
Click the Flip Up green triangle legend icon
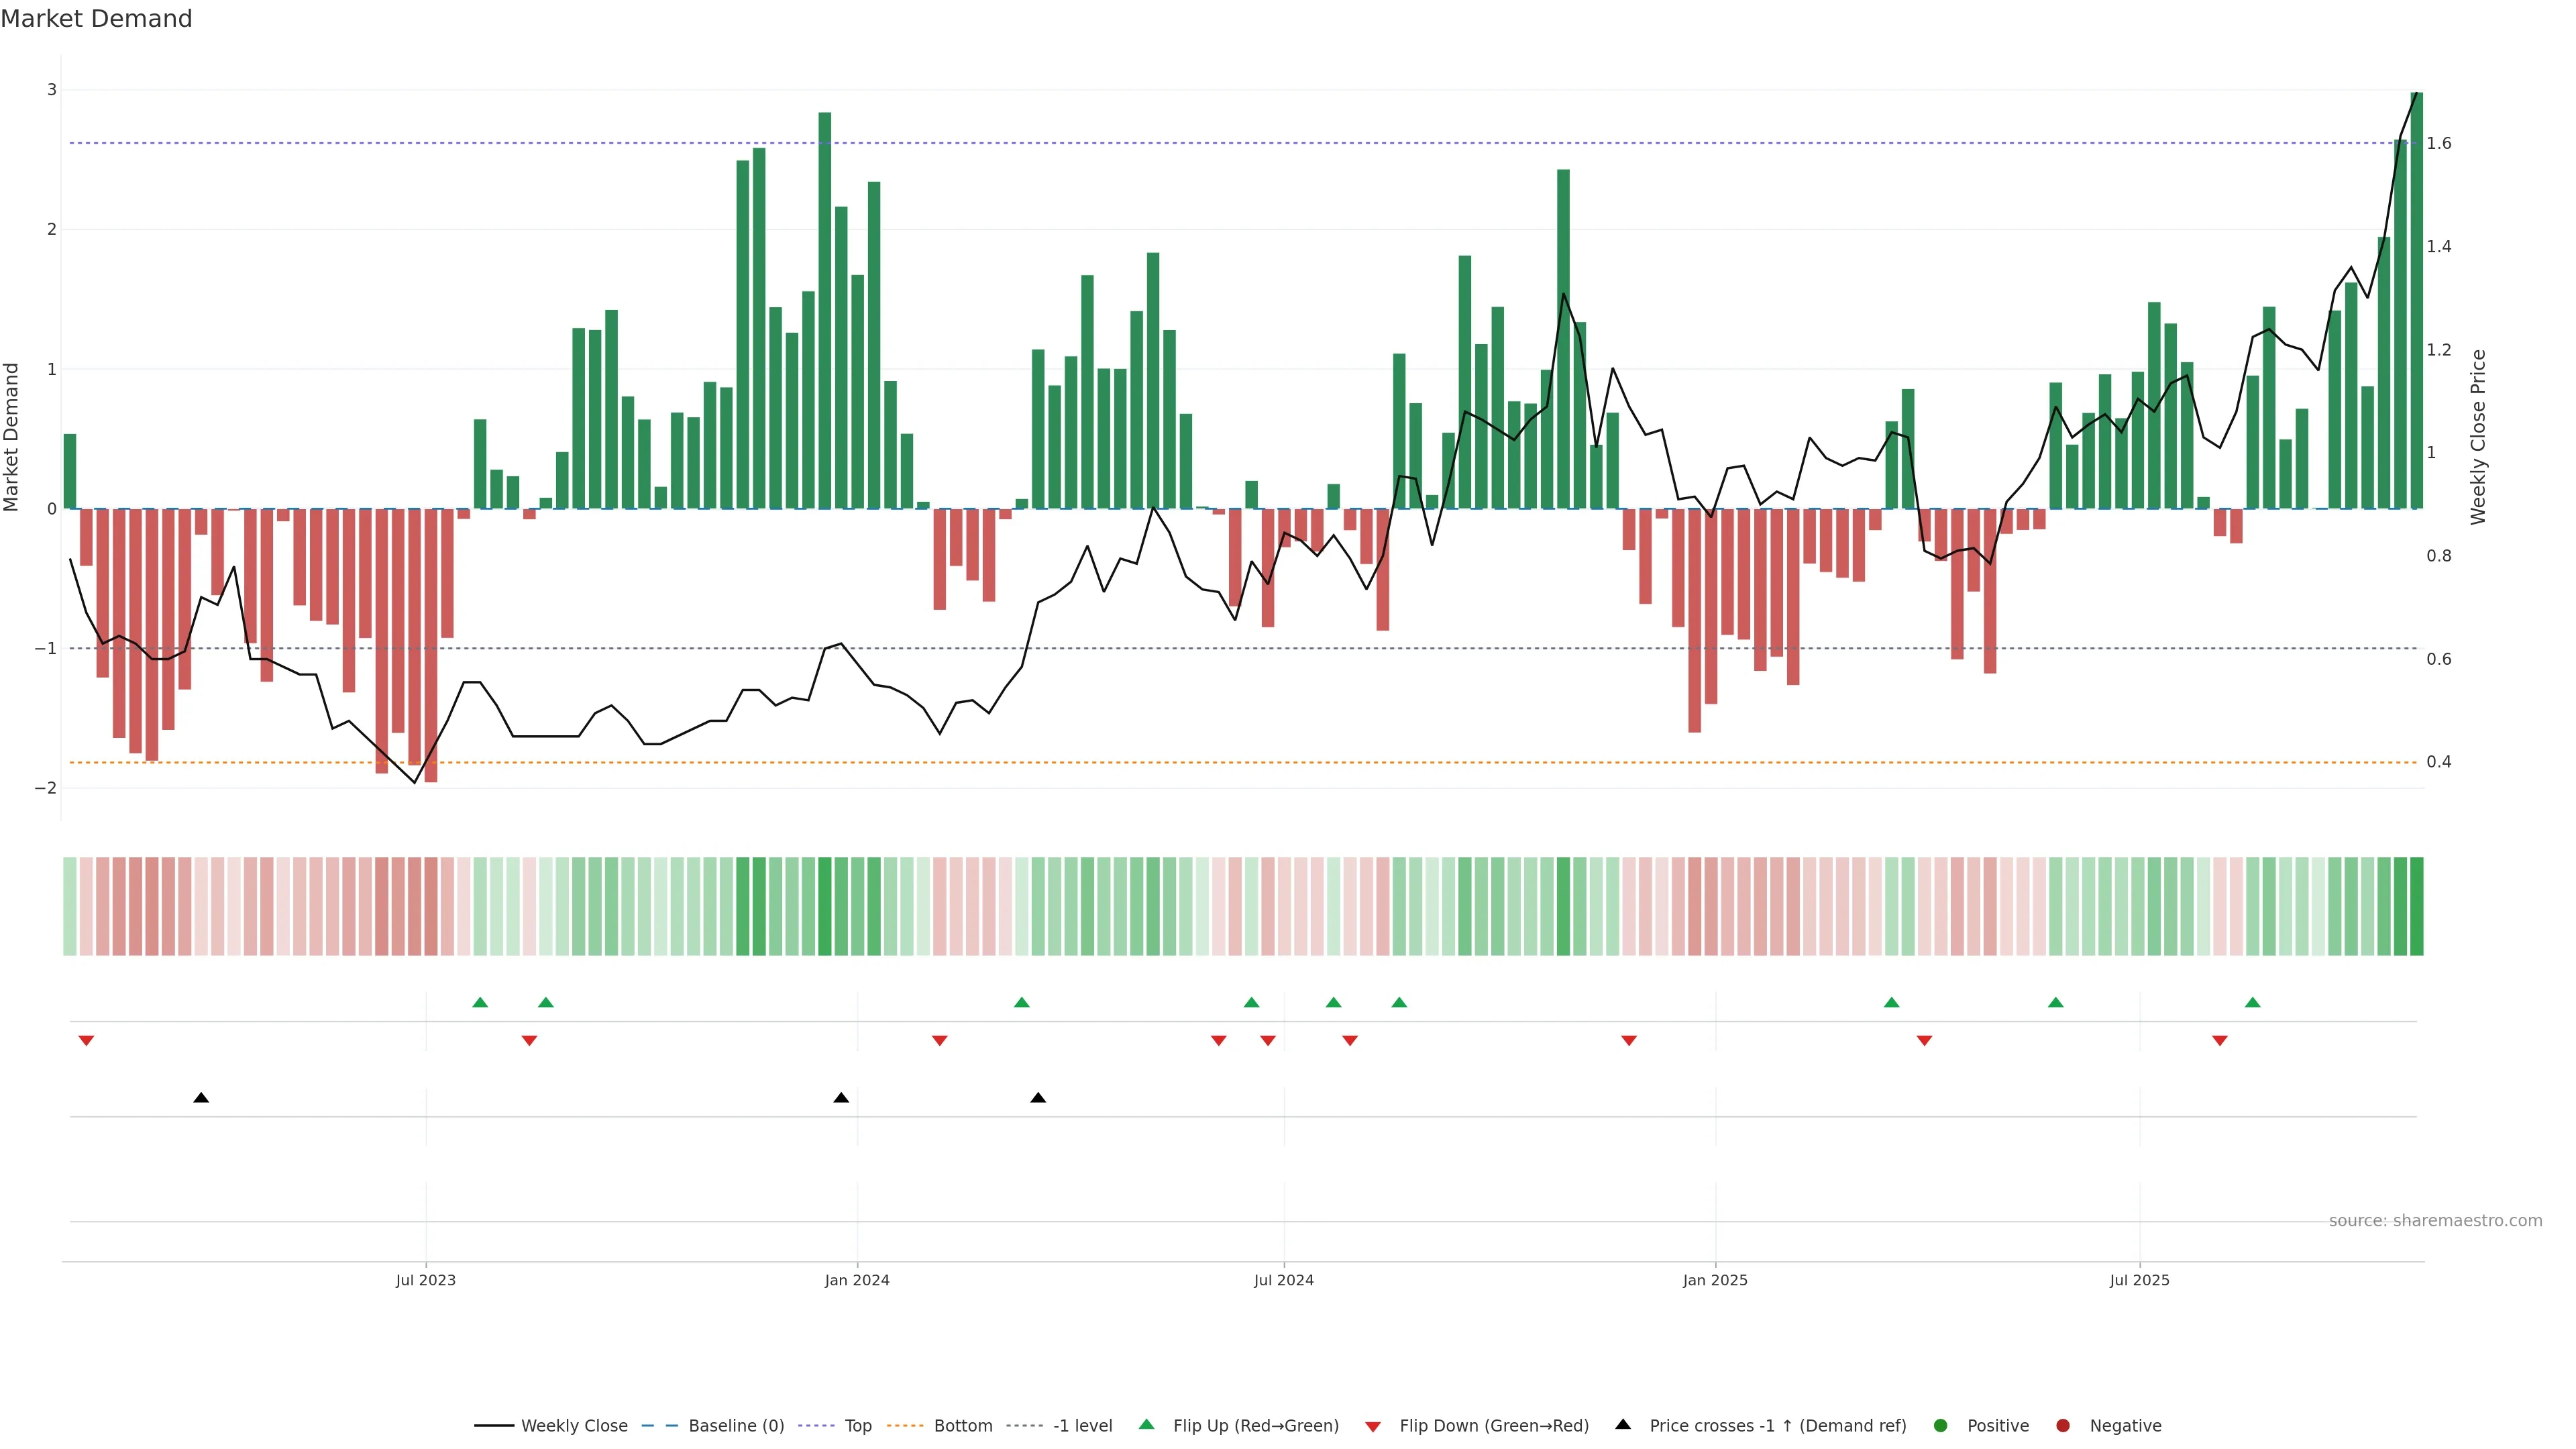(1146, 1424)
